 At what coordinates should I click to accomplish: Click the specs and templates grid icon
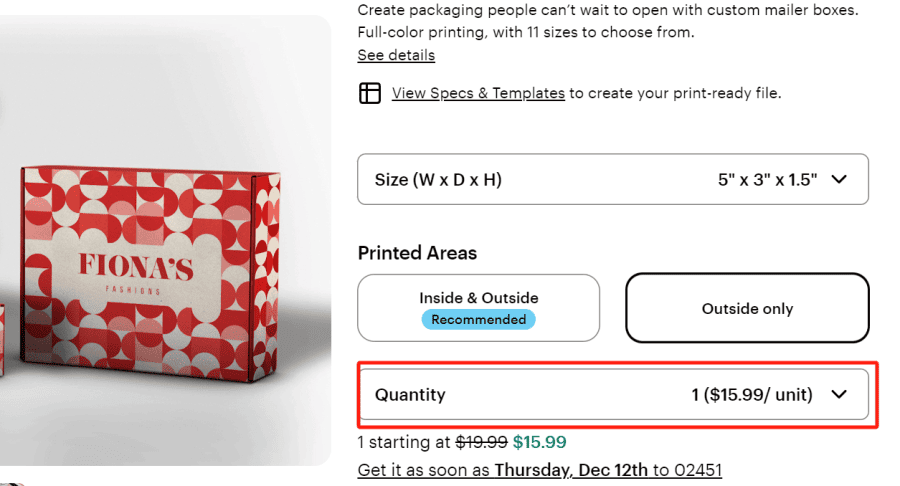click(370, 94)
